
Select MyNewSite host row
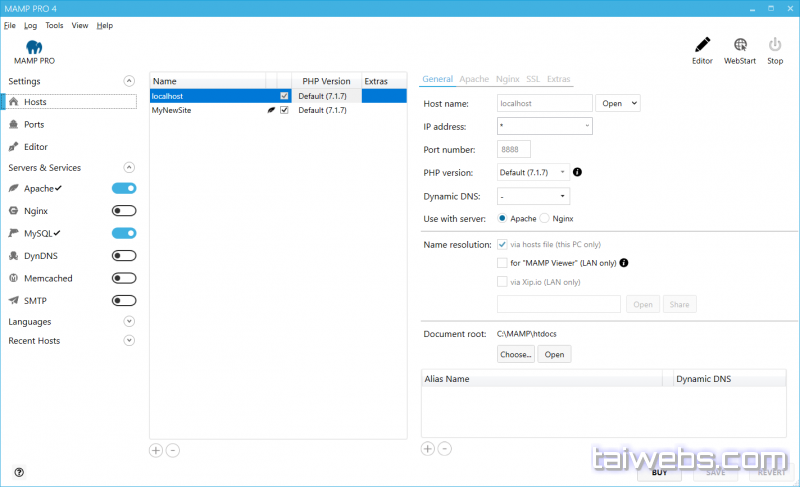[x=278, y=110]
